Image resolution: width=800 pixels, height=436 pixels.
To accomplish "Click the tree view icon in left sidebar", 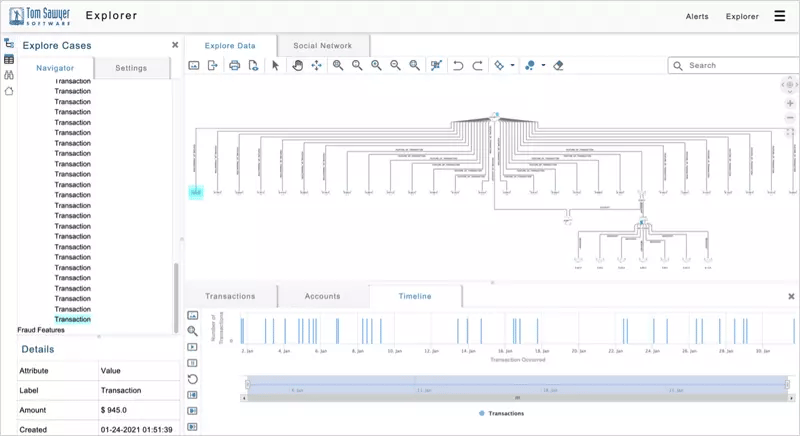I will tap(9, 43).
